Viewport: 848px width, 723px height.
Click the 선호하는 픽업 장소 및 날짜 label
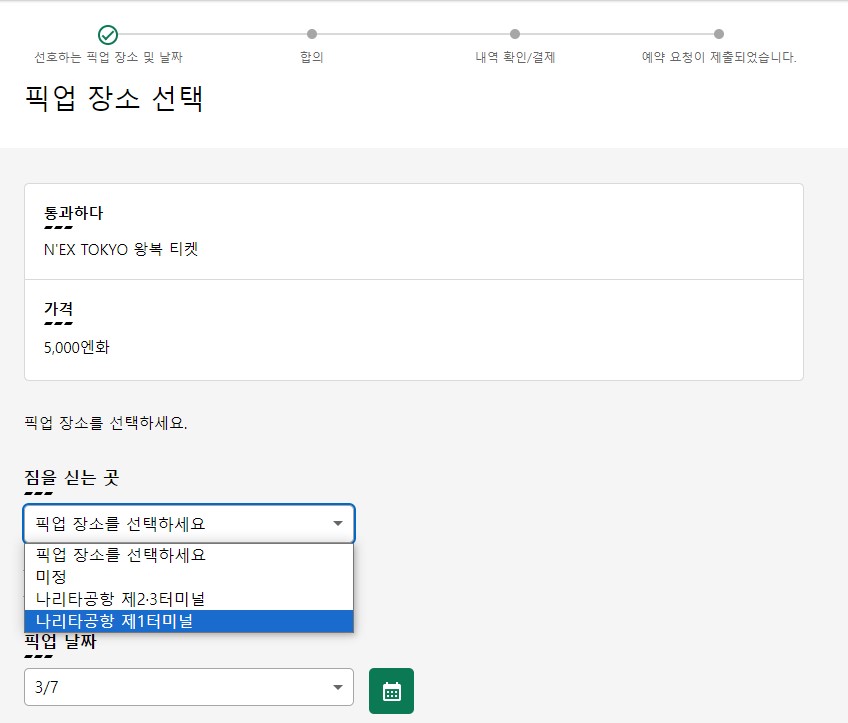[108, 57]
